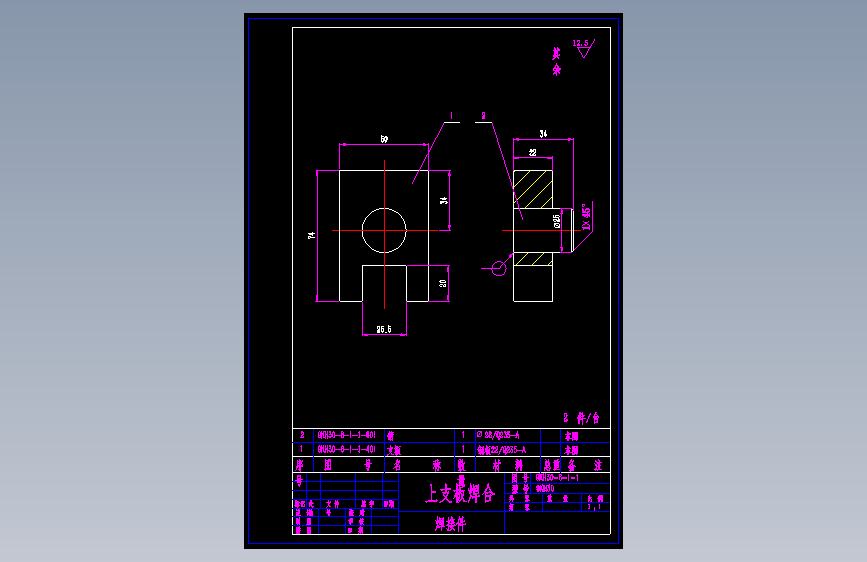Select the 1x45° chamfer annotation
Screen dimensions: 867x562
pyautogui.click(x=586, y=217)
